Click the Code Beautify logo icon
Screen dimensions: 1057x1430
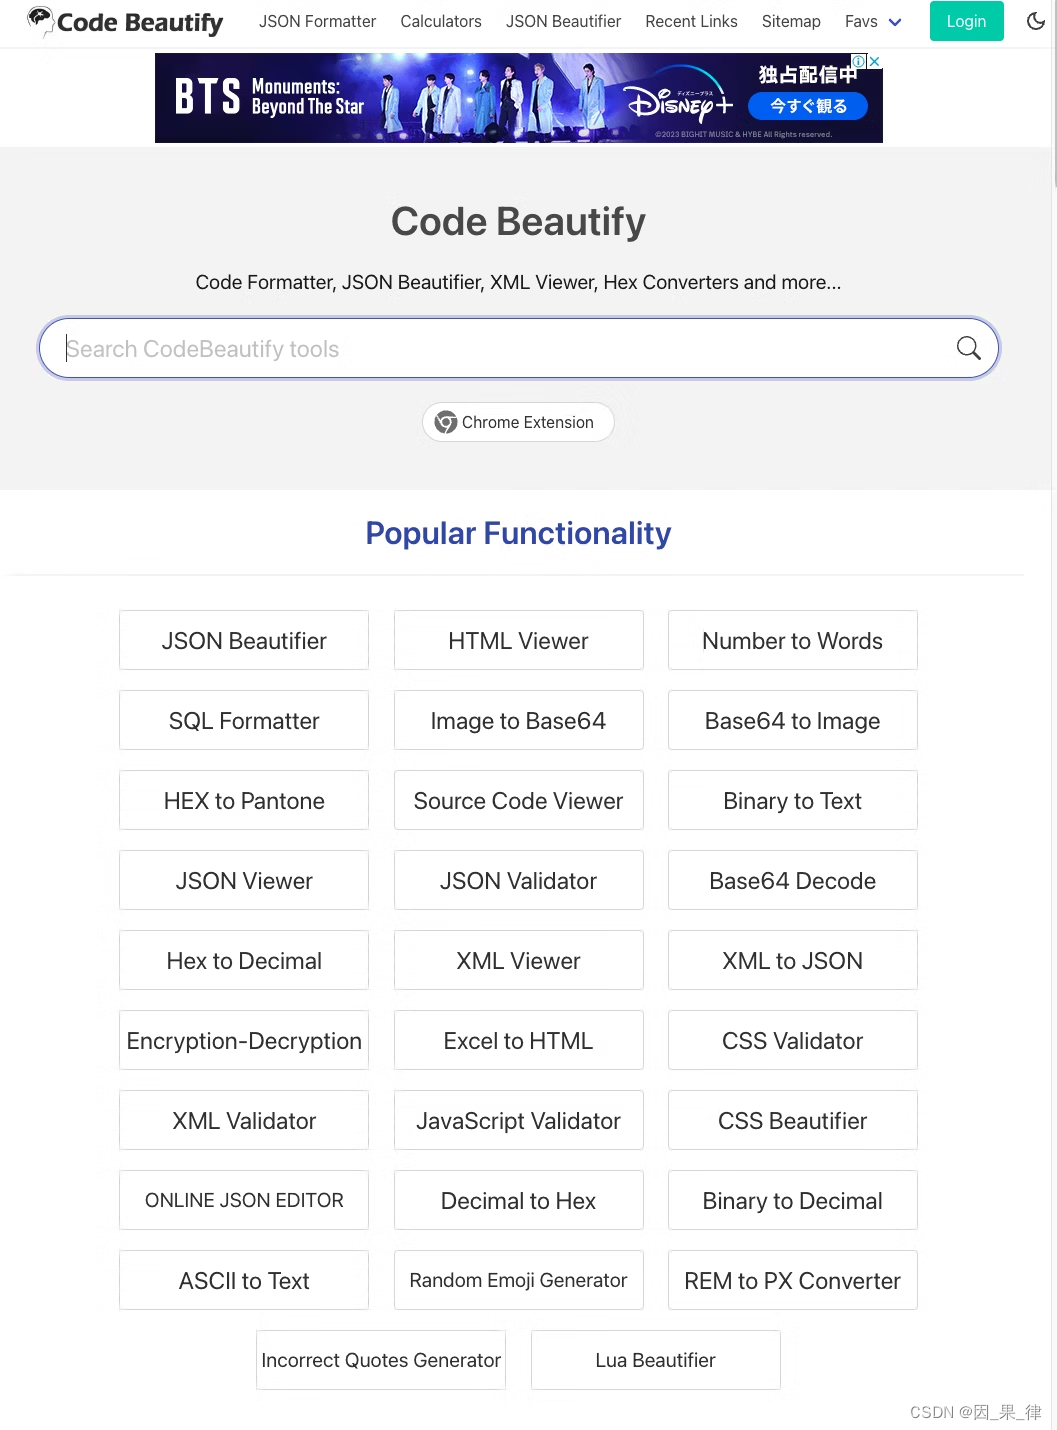41,20
